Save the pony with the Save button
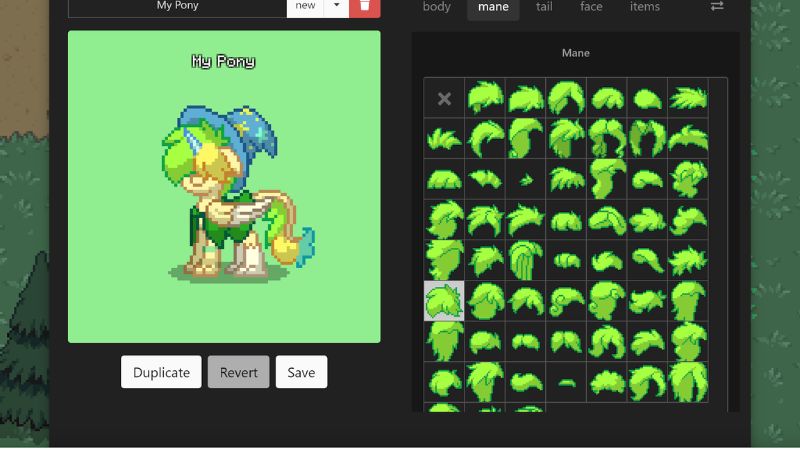Viewport: 800px width, 450px height. pos(301,372)
